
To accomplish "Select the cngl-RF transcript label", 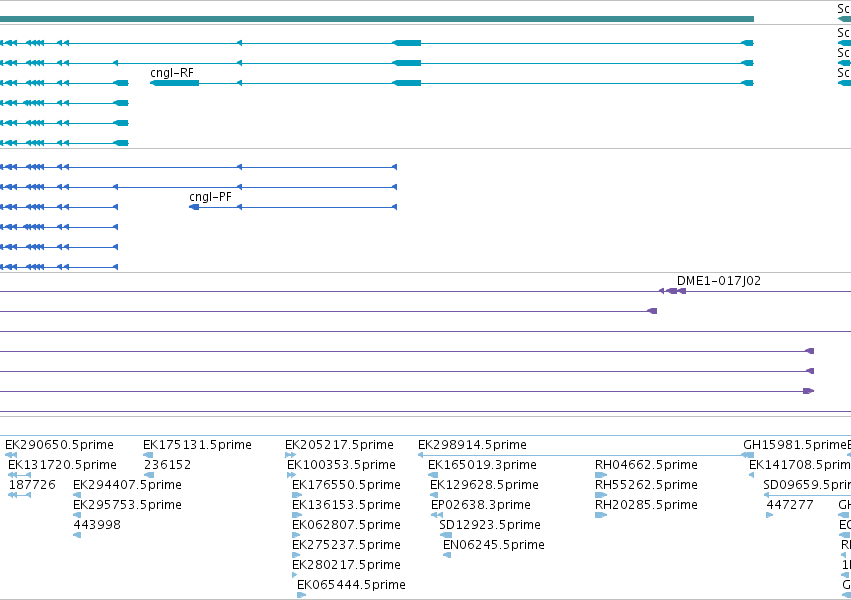I will coord(172,73).
